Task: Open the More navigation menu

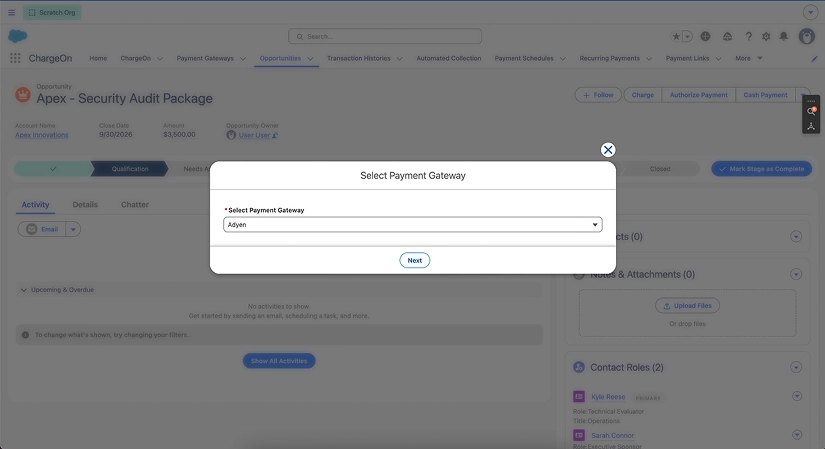Action: click(748, 58)
